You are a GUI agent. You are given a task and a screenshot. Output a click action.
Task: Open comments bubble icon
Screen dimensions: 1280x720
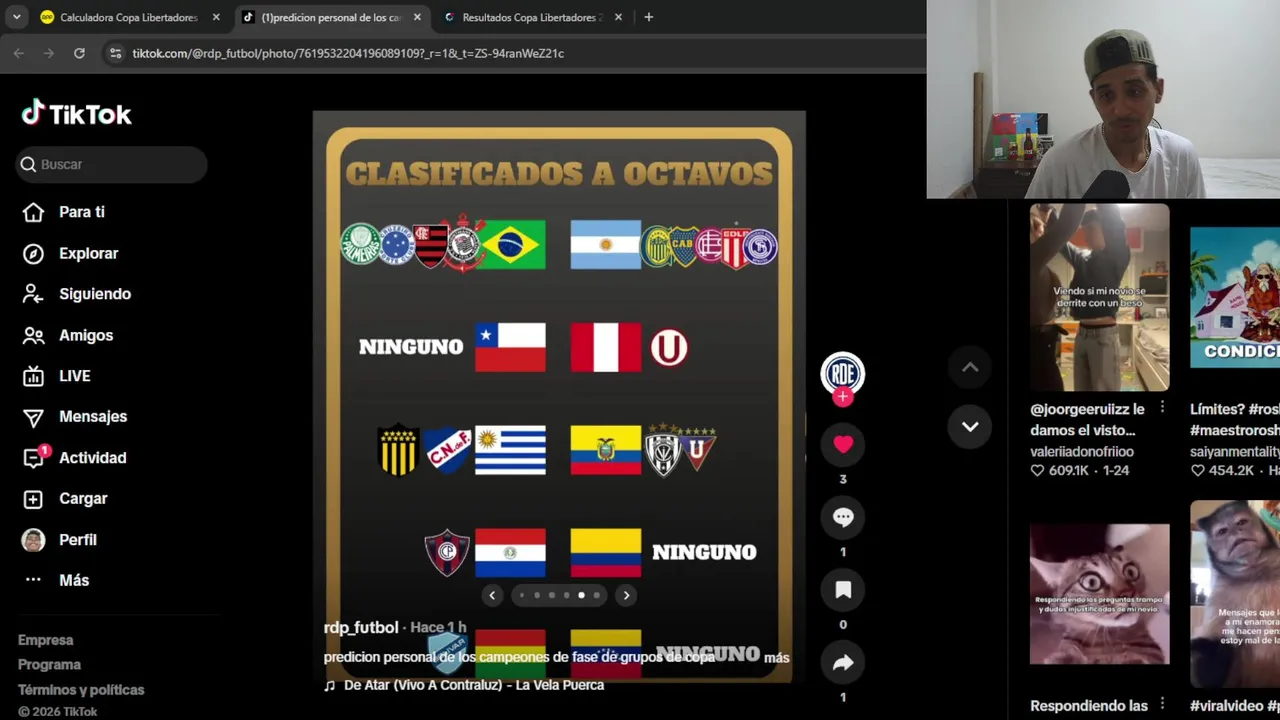coord(843,517)
